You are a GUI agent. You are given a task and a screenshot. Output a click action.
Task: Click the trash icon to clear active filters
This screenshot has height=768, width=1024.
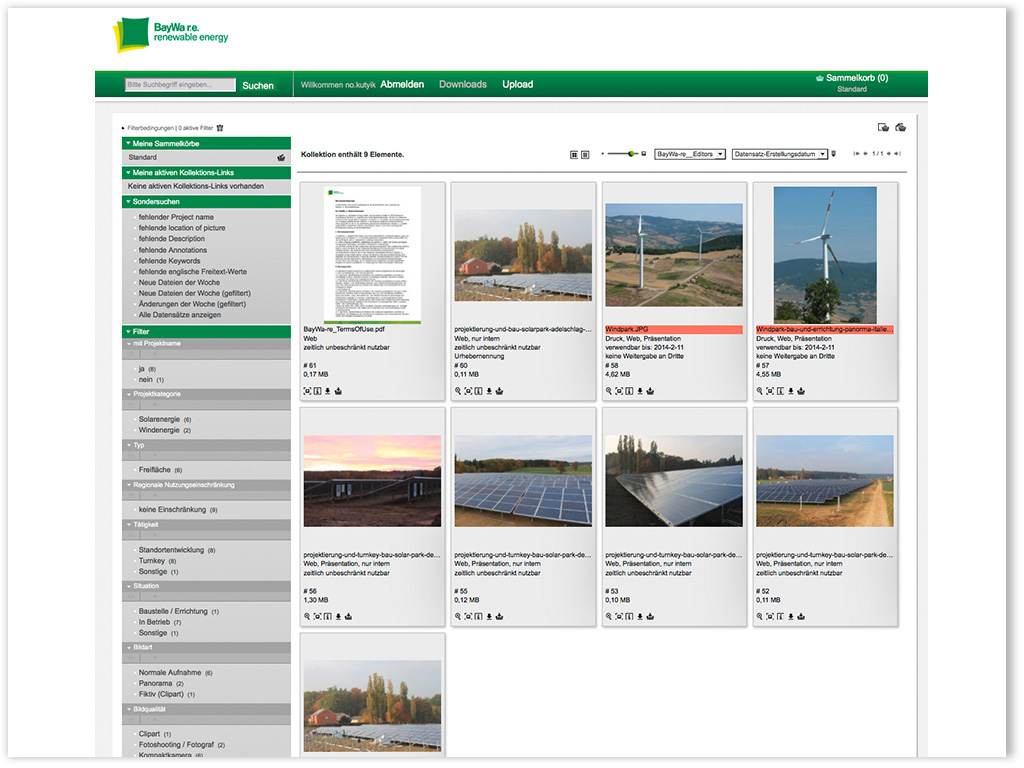coord(220,128)
